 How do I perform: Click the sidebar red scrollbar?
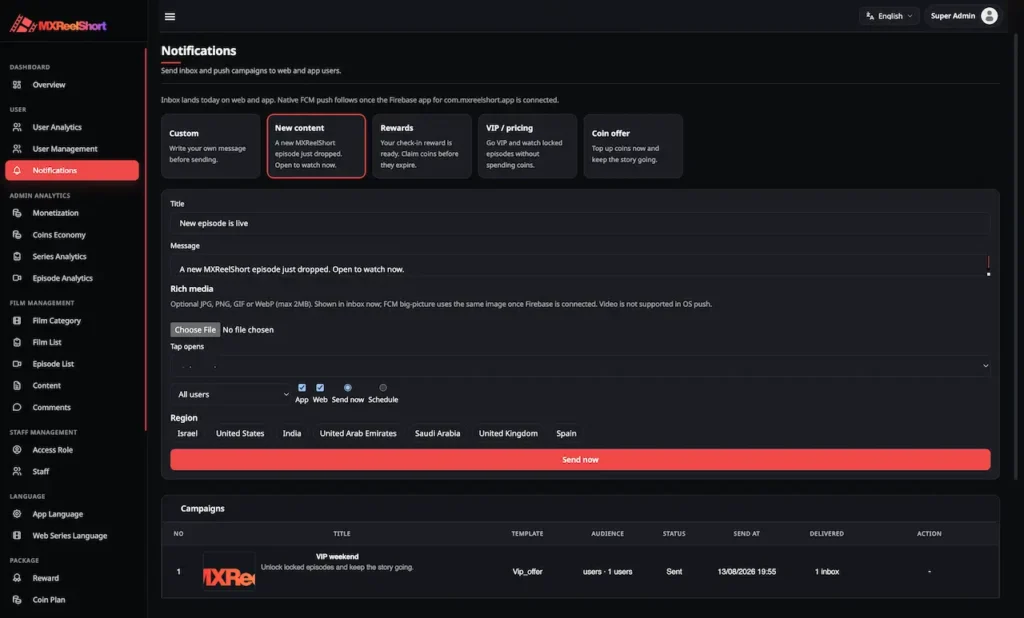coord(146,238)
